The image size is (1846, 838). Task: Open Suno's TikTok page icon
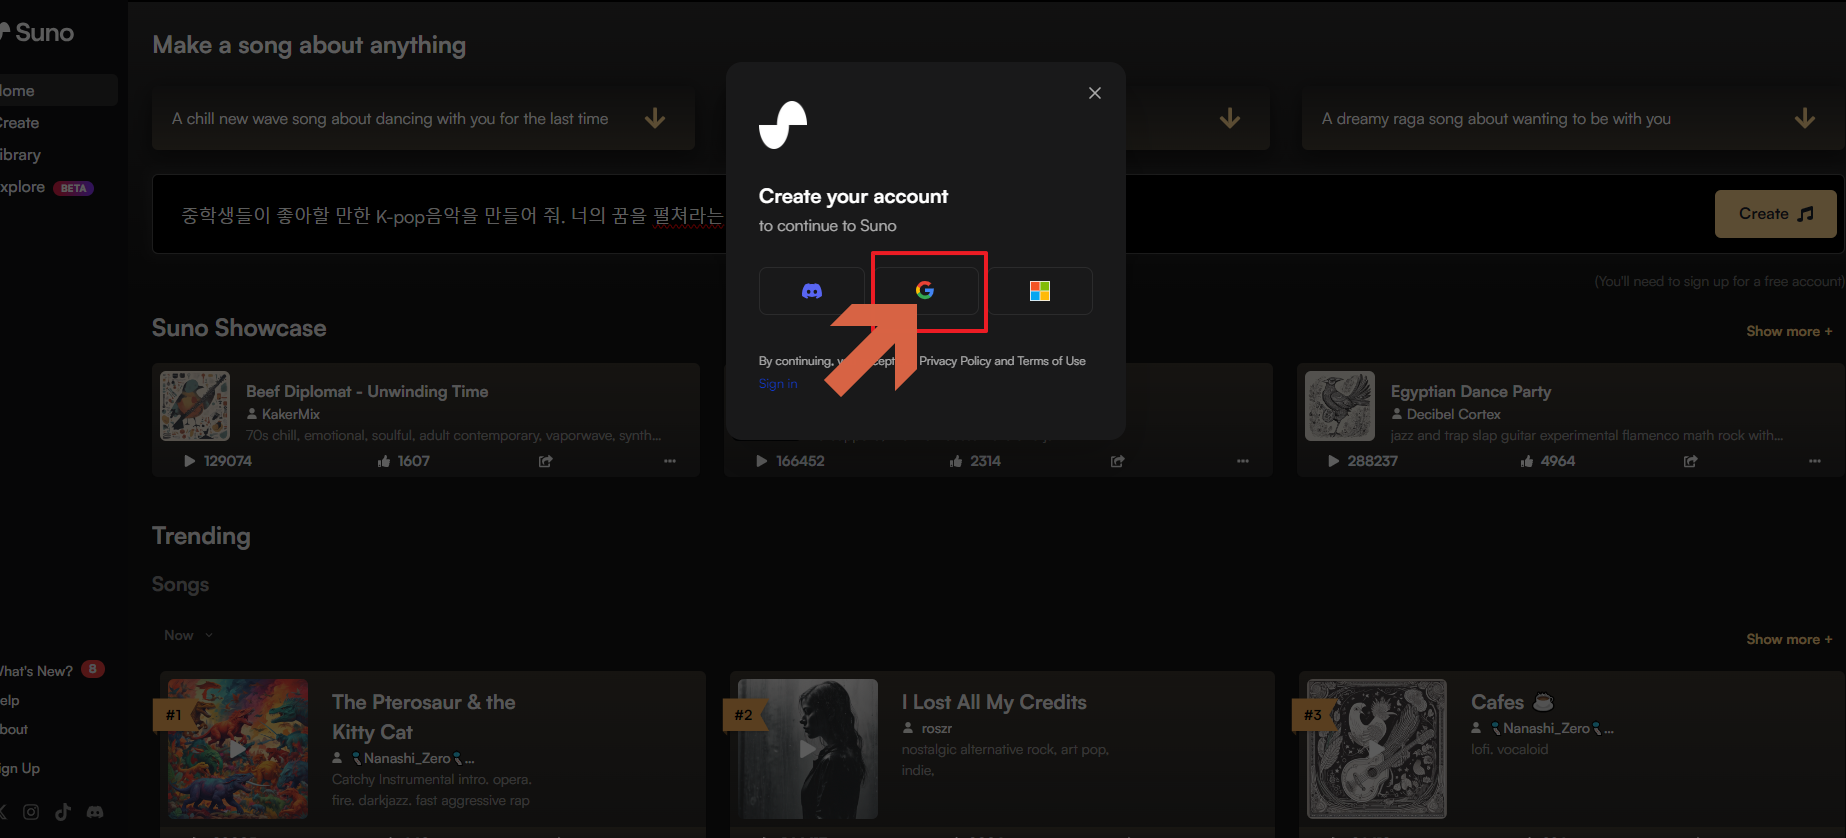63,812
